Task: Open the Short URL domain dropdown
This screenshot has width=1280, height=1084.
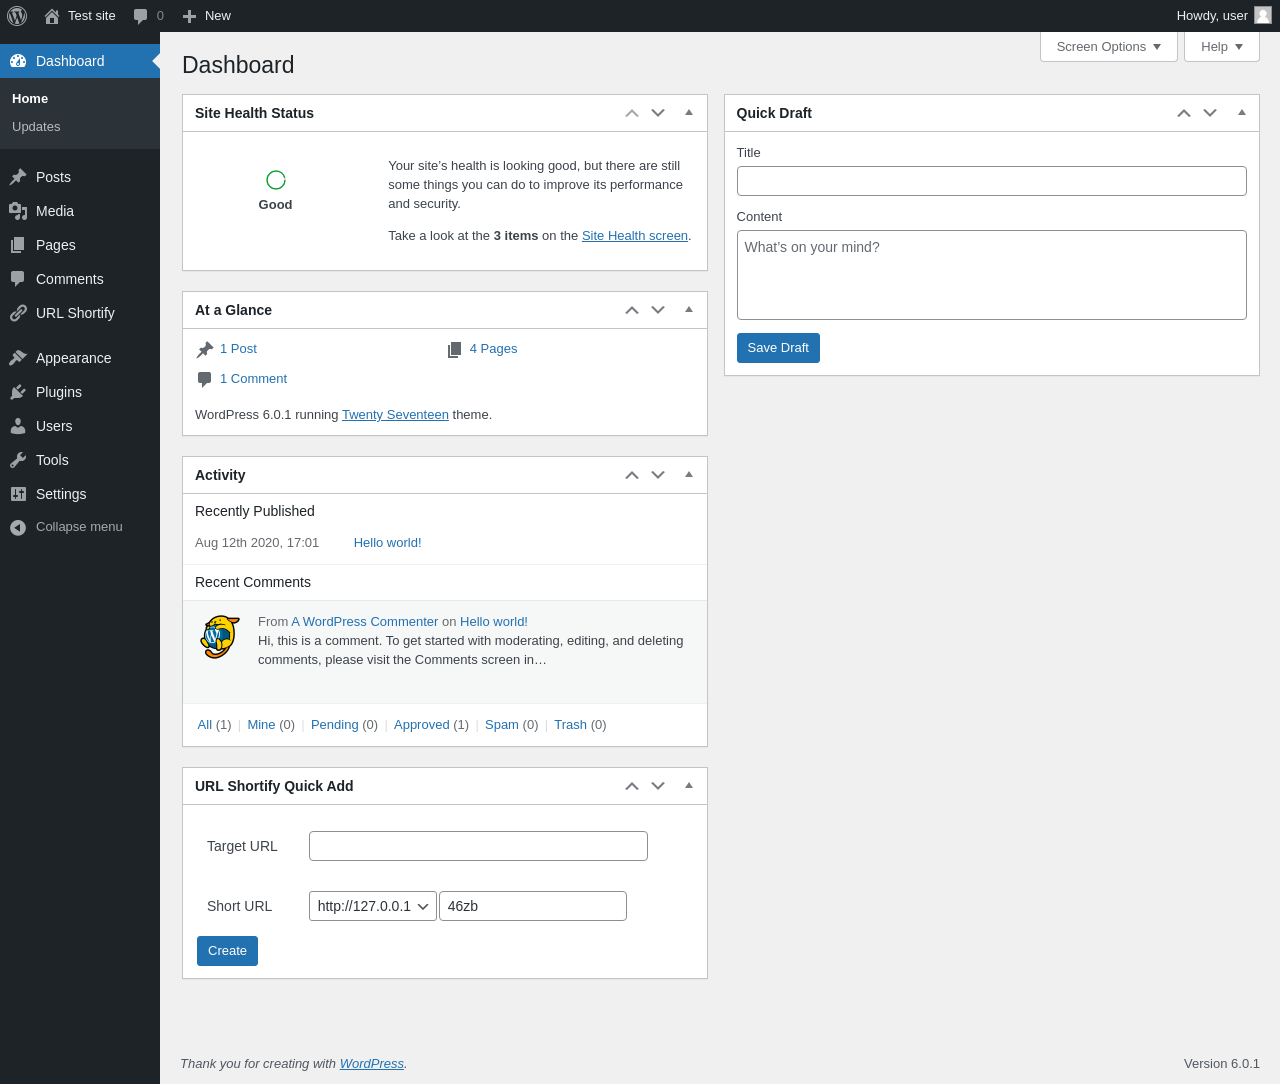Action: 372,906
